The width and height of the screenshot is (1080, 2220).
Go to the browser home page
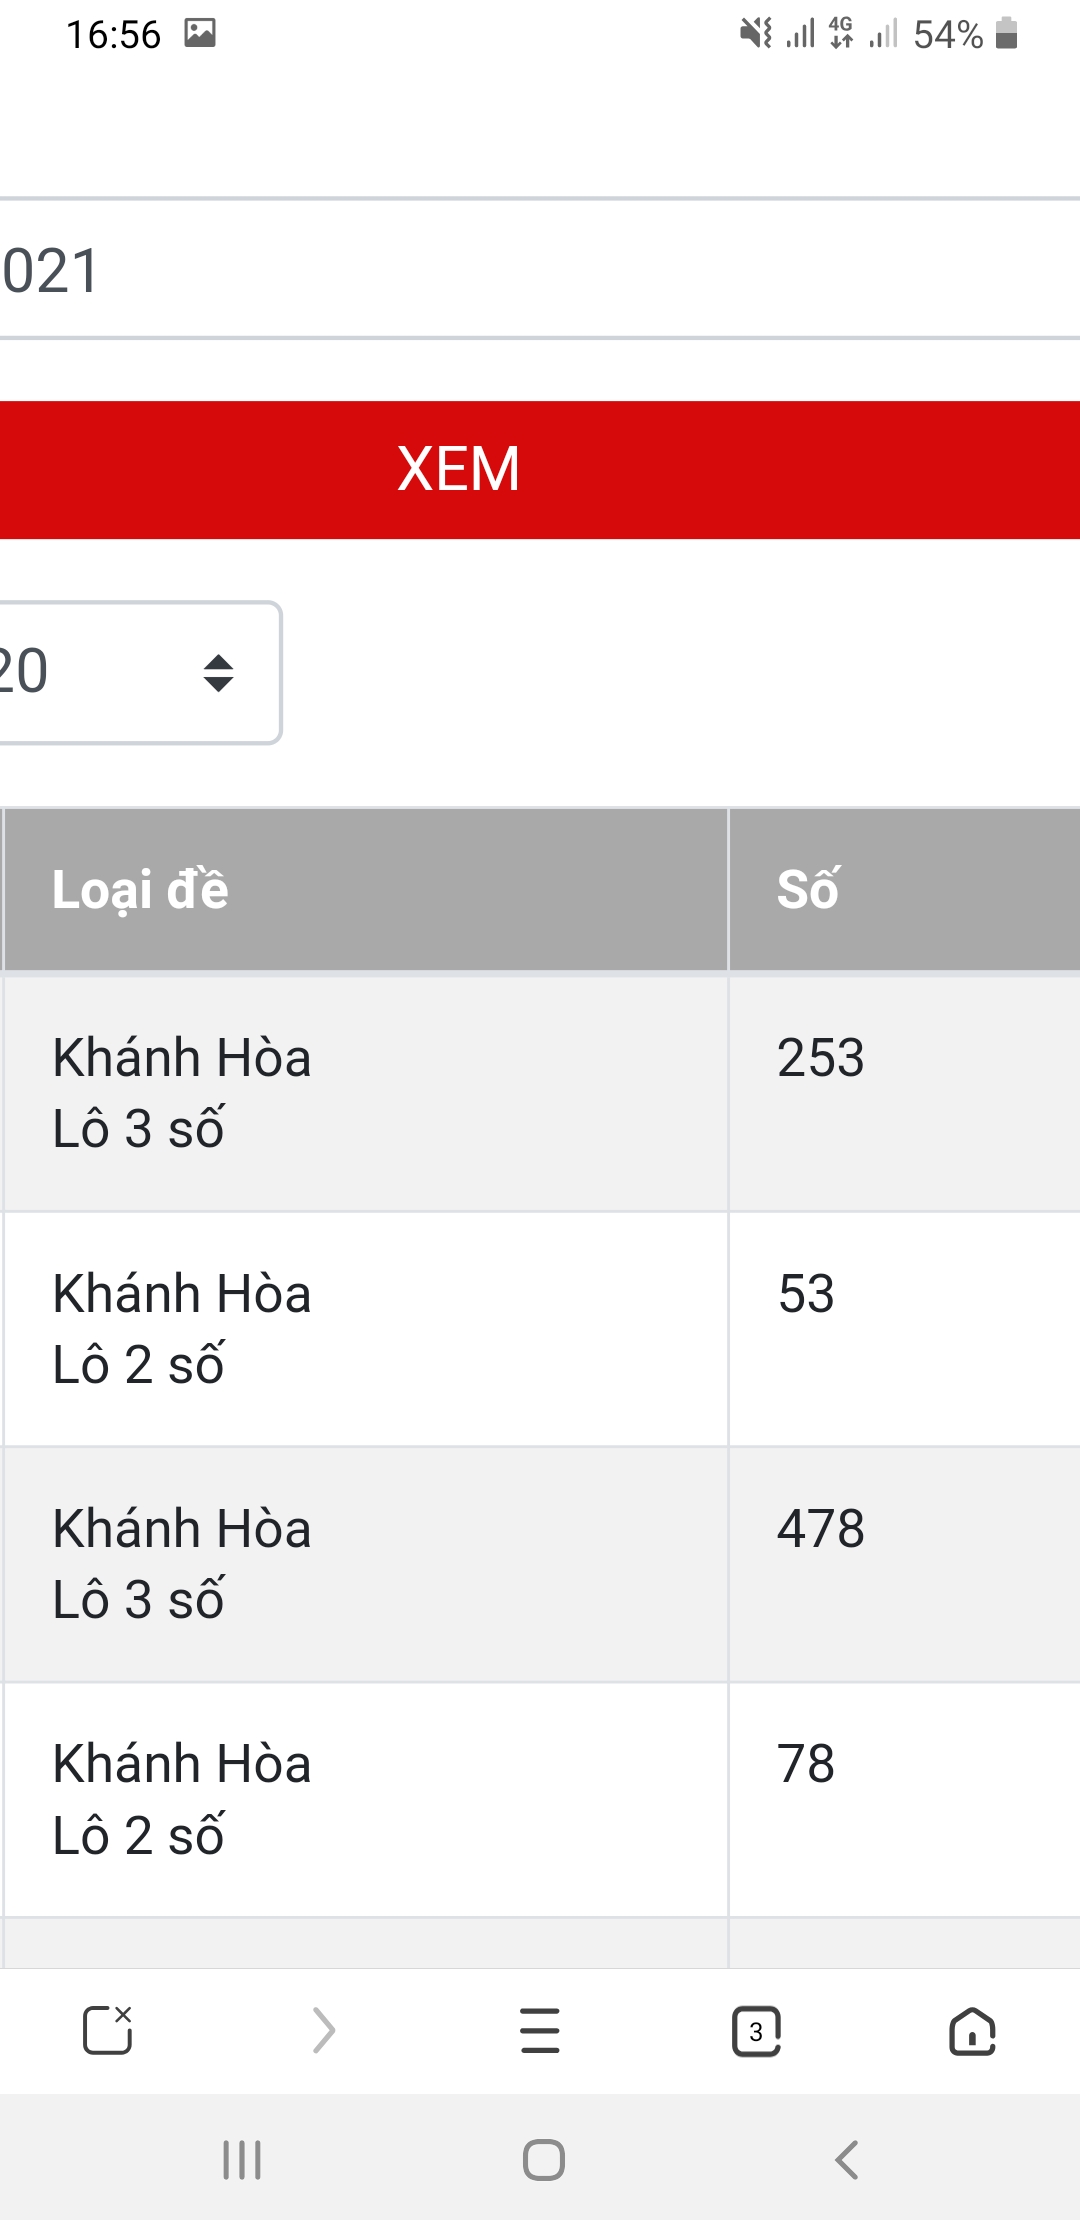pos(972,2030)
